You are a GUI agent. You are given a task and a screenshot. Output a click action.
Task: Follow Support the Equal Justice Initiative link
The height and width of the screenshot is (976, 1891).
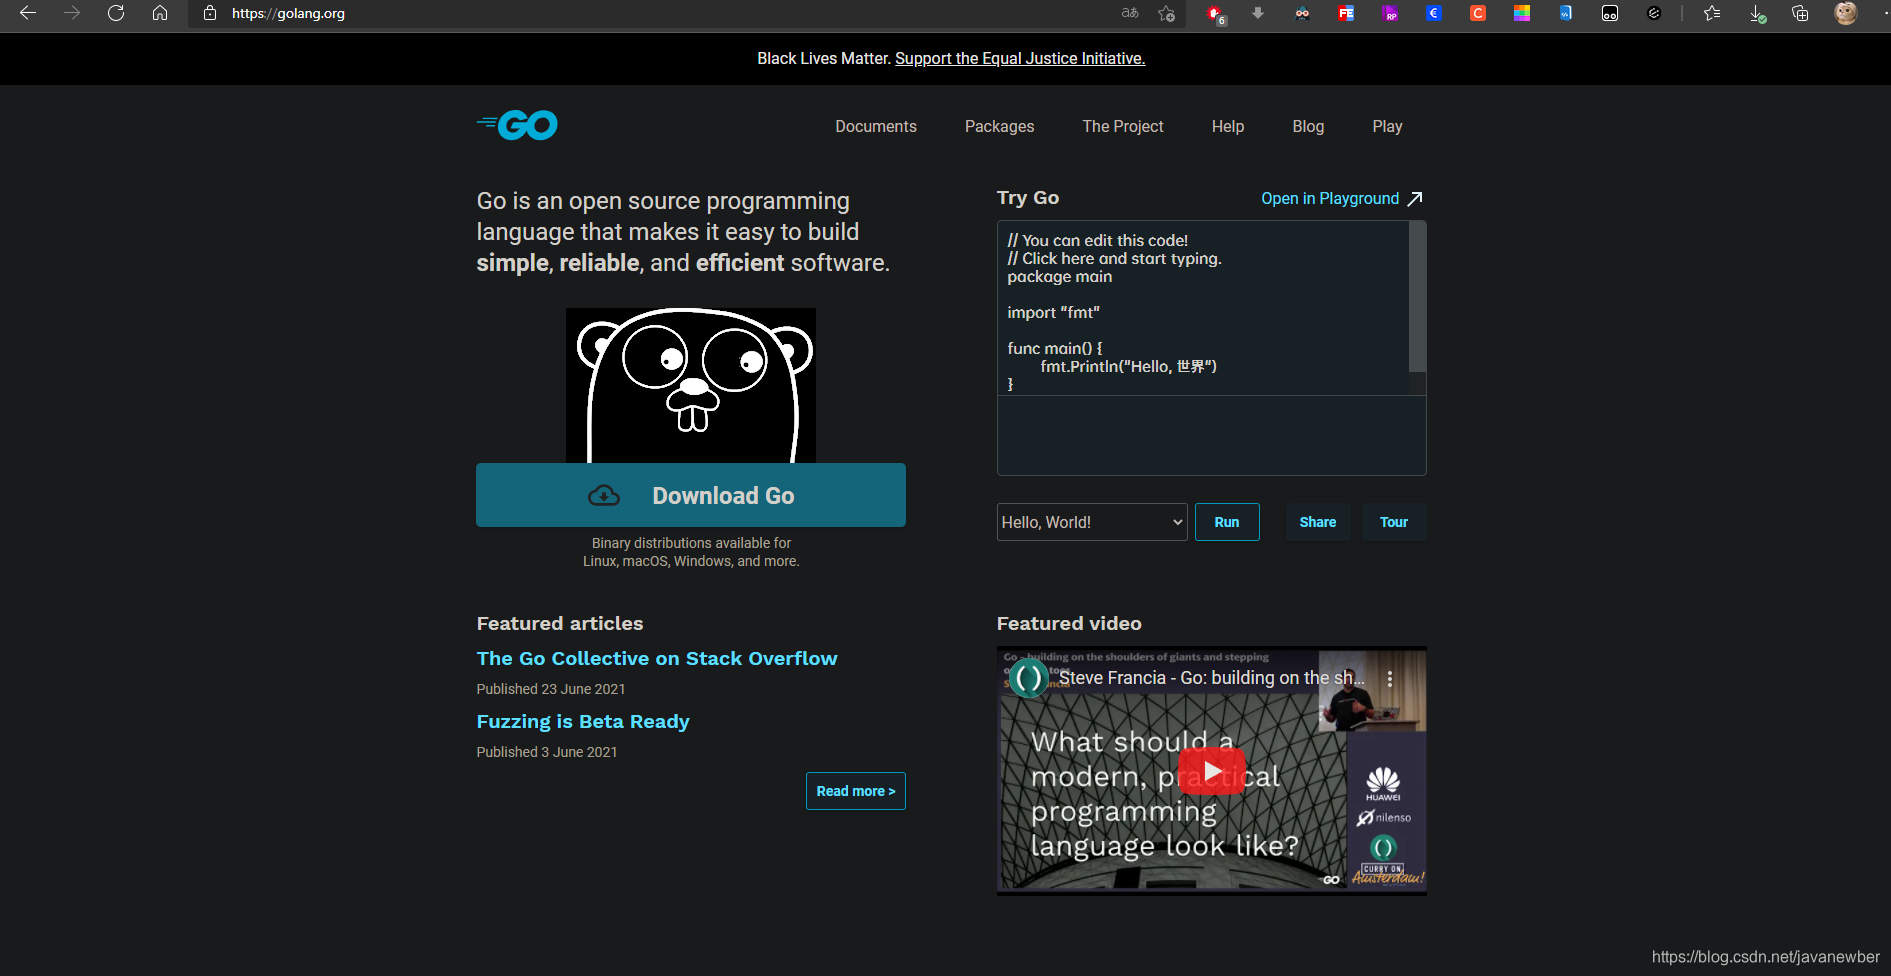pyautogui.click(x=1020, y=58)
